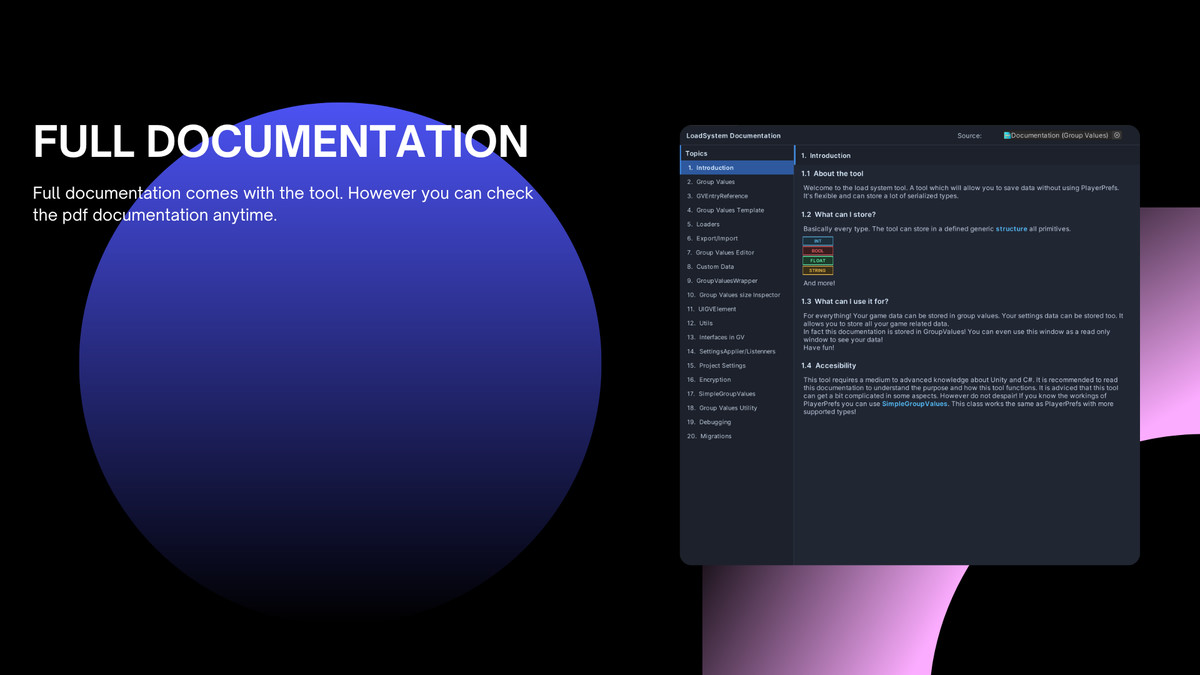Open topic 11. UIGVElement

point(737,309)
